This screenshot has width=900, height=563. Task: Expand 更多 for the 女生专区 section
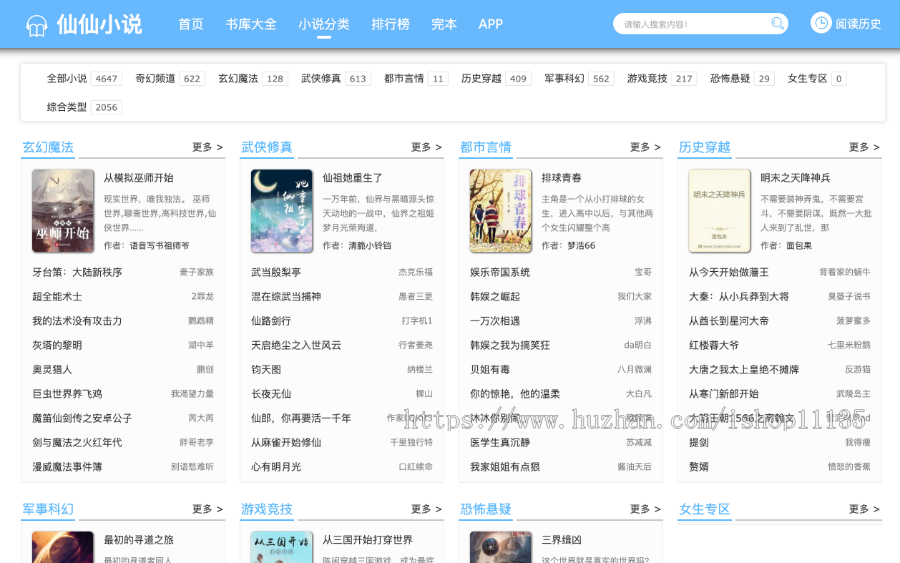(x=864, y=509)
